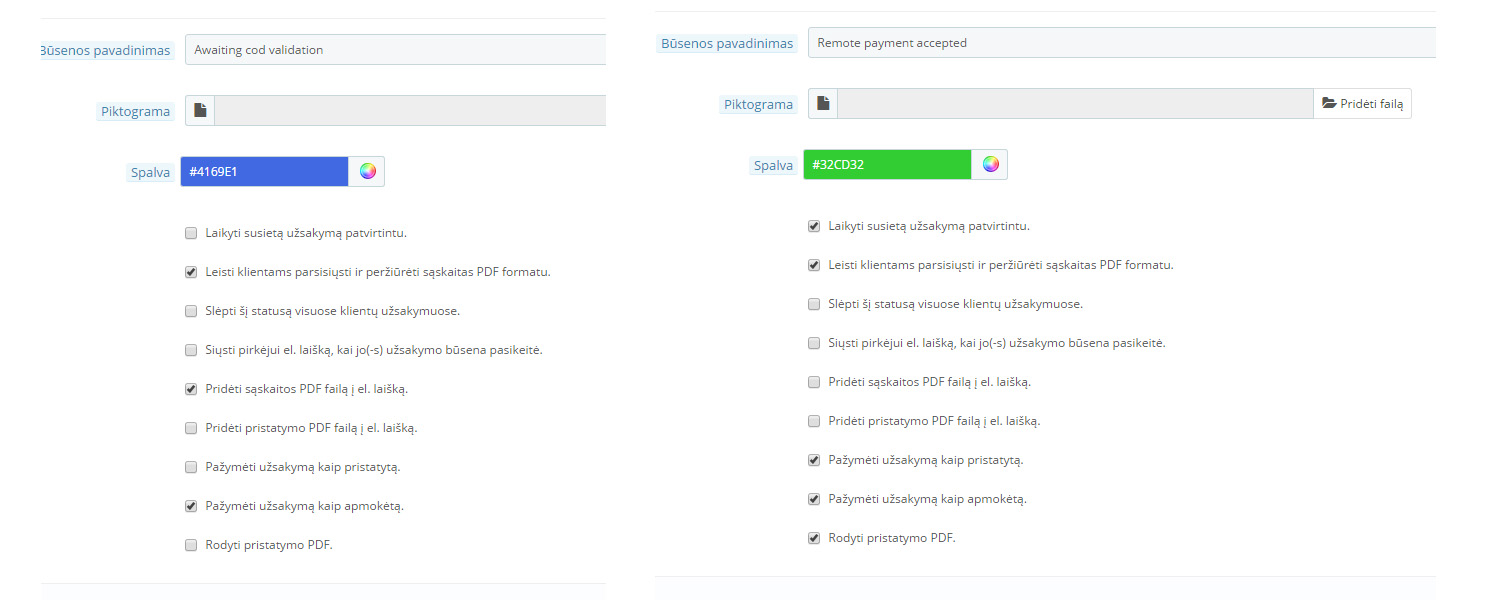
Task: Tick 'Siųsti pirkėjui el. laišką' in Remote payment form
Action: [814, 343]
